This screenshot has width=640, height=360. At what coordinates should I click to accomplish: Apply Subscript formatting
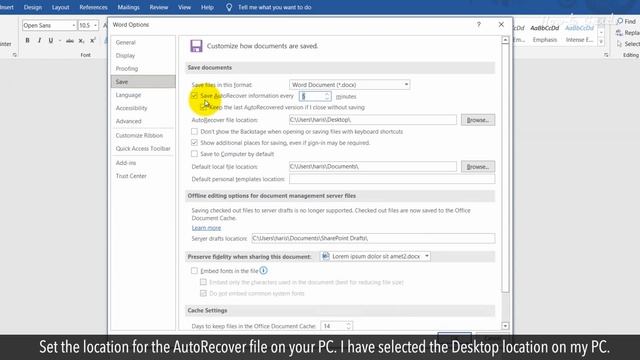point(81,40)
